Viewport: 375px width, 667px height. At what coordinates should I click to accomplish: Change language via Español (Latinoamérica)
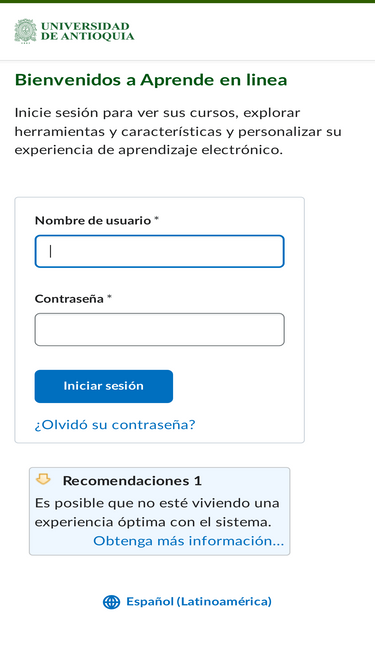pyautogui.click(x=199, y=601)
